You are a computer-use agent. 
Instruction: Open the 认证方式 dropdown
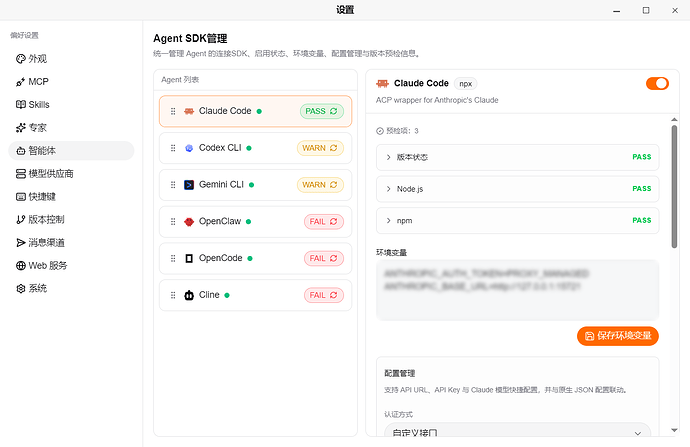[x=518, y=430]
